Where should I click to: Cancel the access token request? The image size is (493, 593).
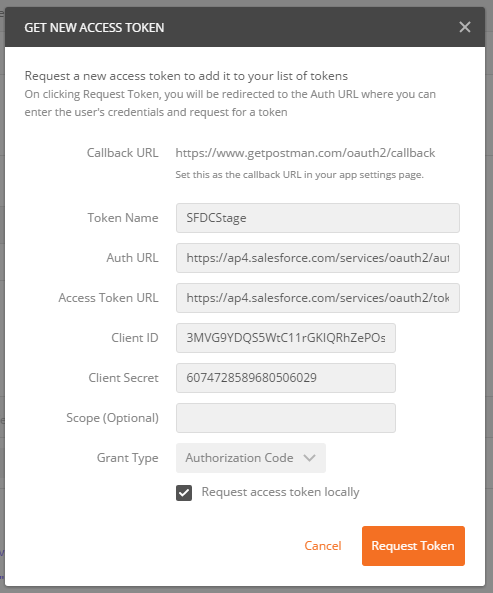point(323,546)
